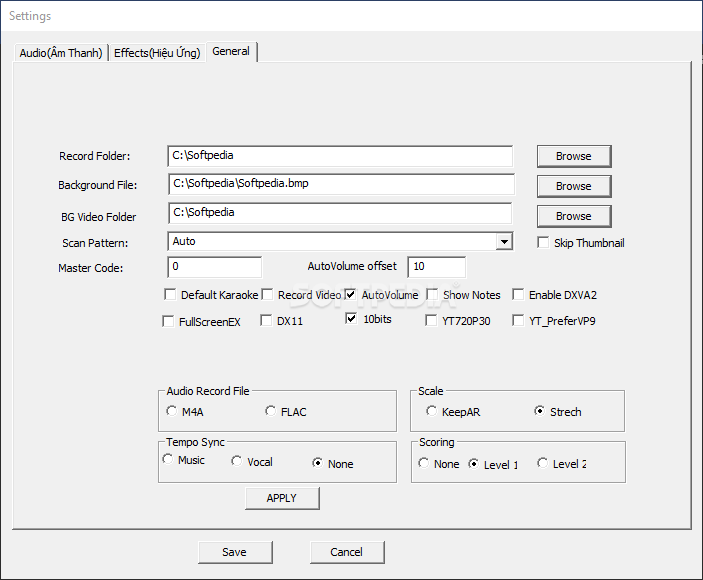703x580 pixels.
Task: Save the settings
Action: point(234,552)
